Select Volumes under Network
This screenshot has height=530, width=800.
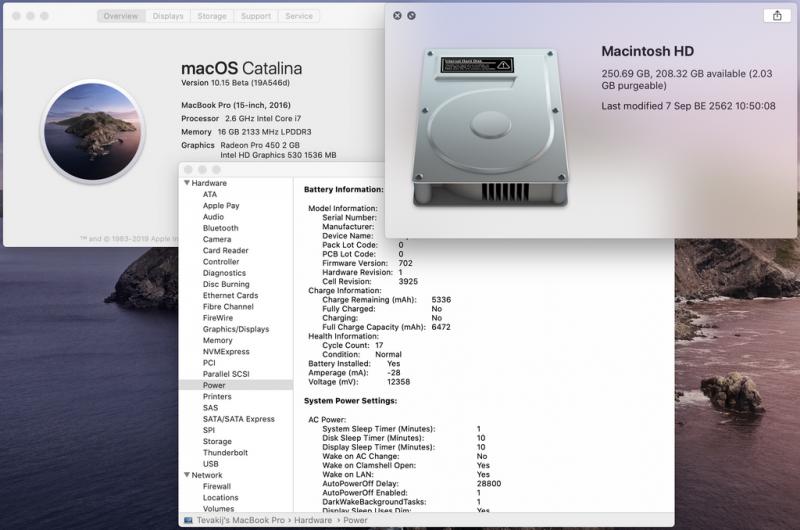pyautogui.click(x=218, y=509)
